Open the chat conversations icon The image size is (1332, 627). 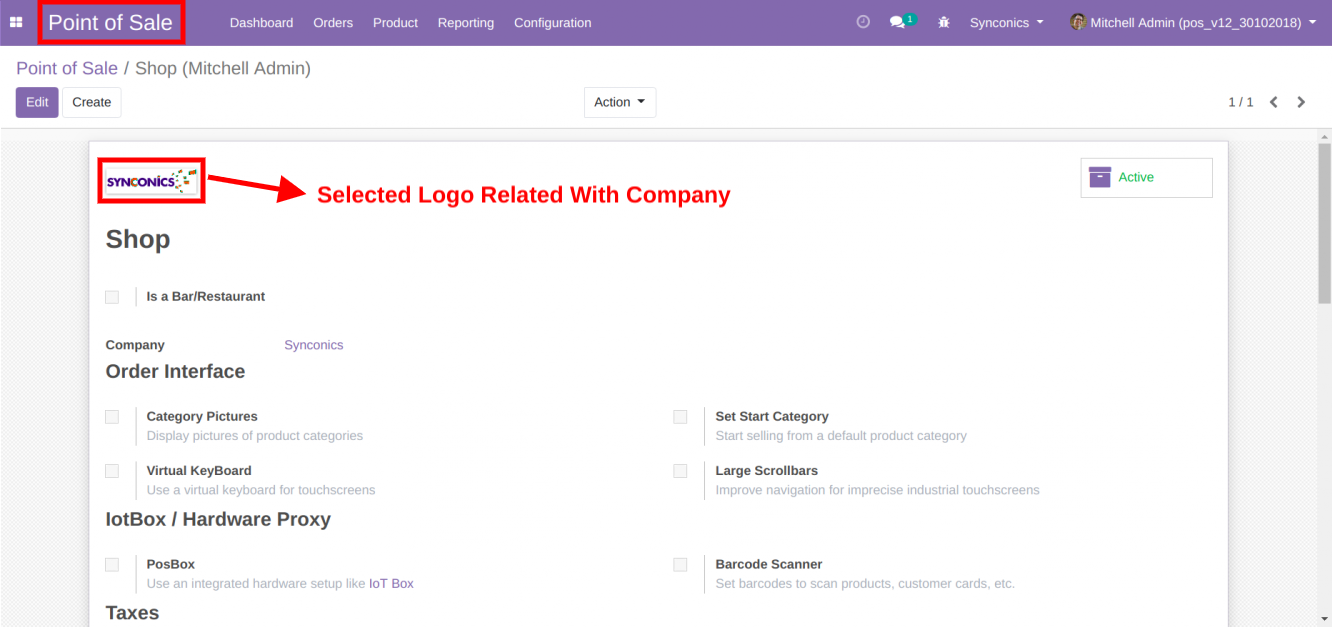click(897, 22)
